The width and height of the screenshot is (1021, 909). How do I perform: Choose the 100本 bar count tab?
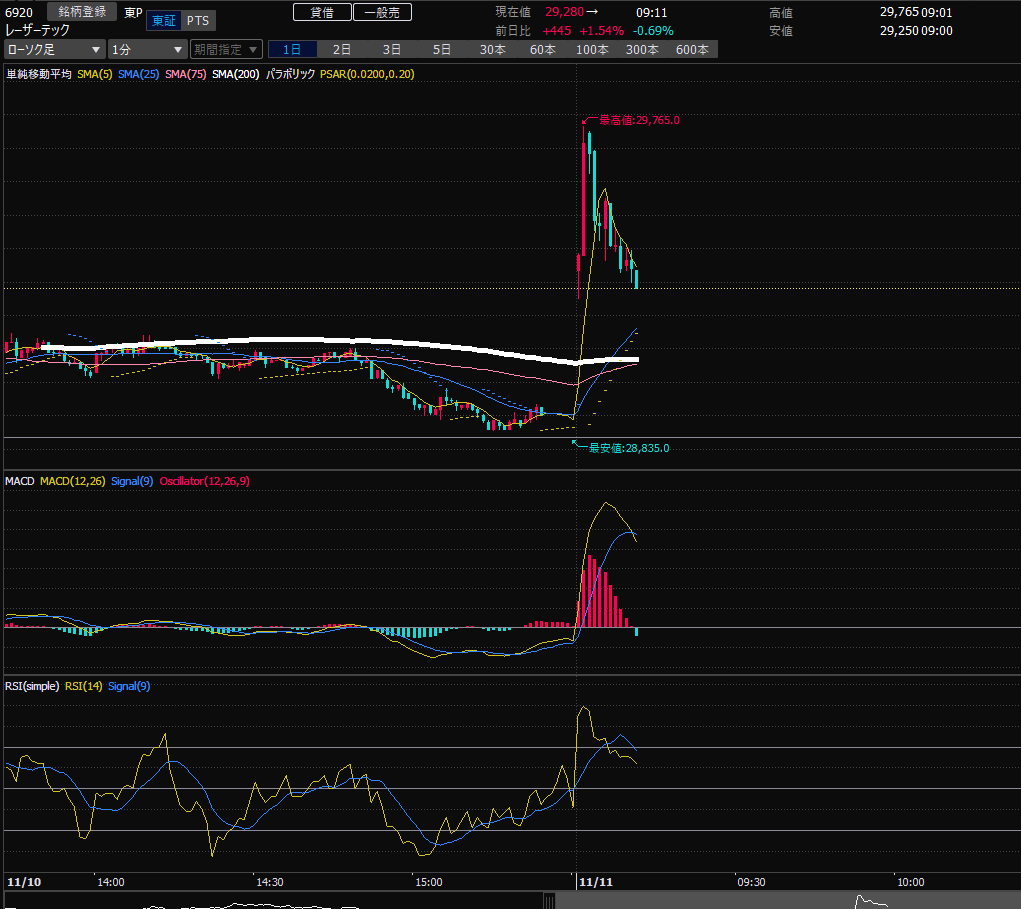pyautogui.click(x=592, y=49)
